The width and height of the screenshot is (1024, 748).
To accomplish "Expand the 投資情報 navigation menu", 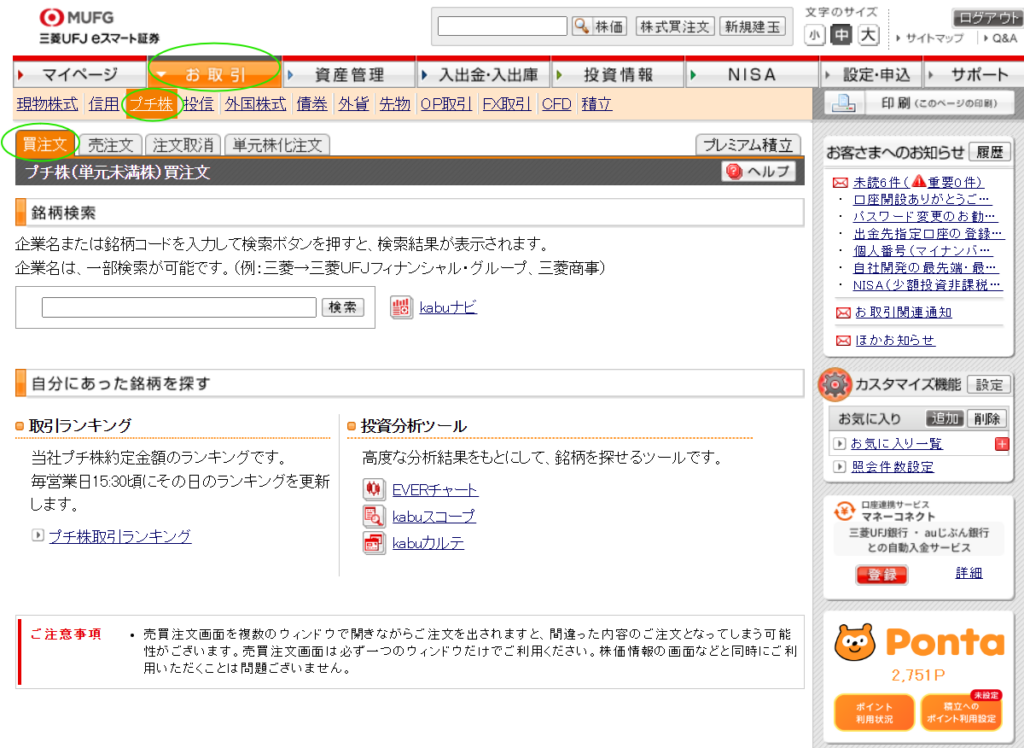I will (617, 75).
